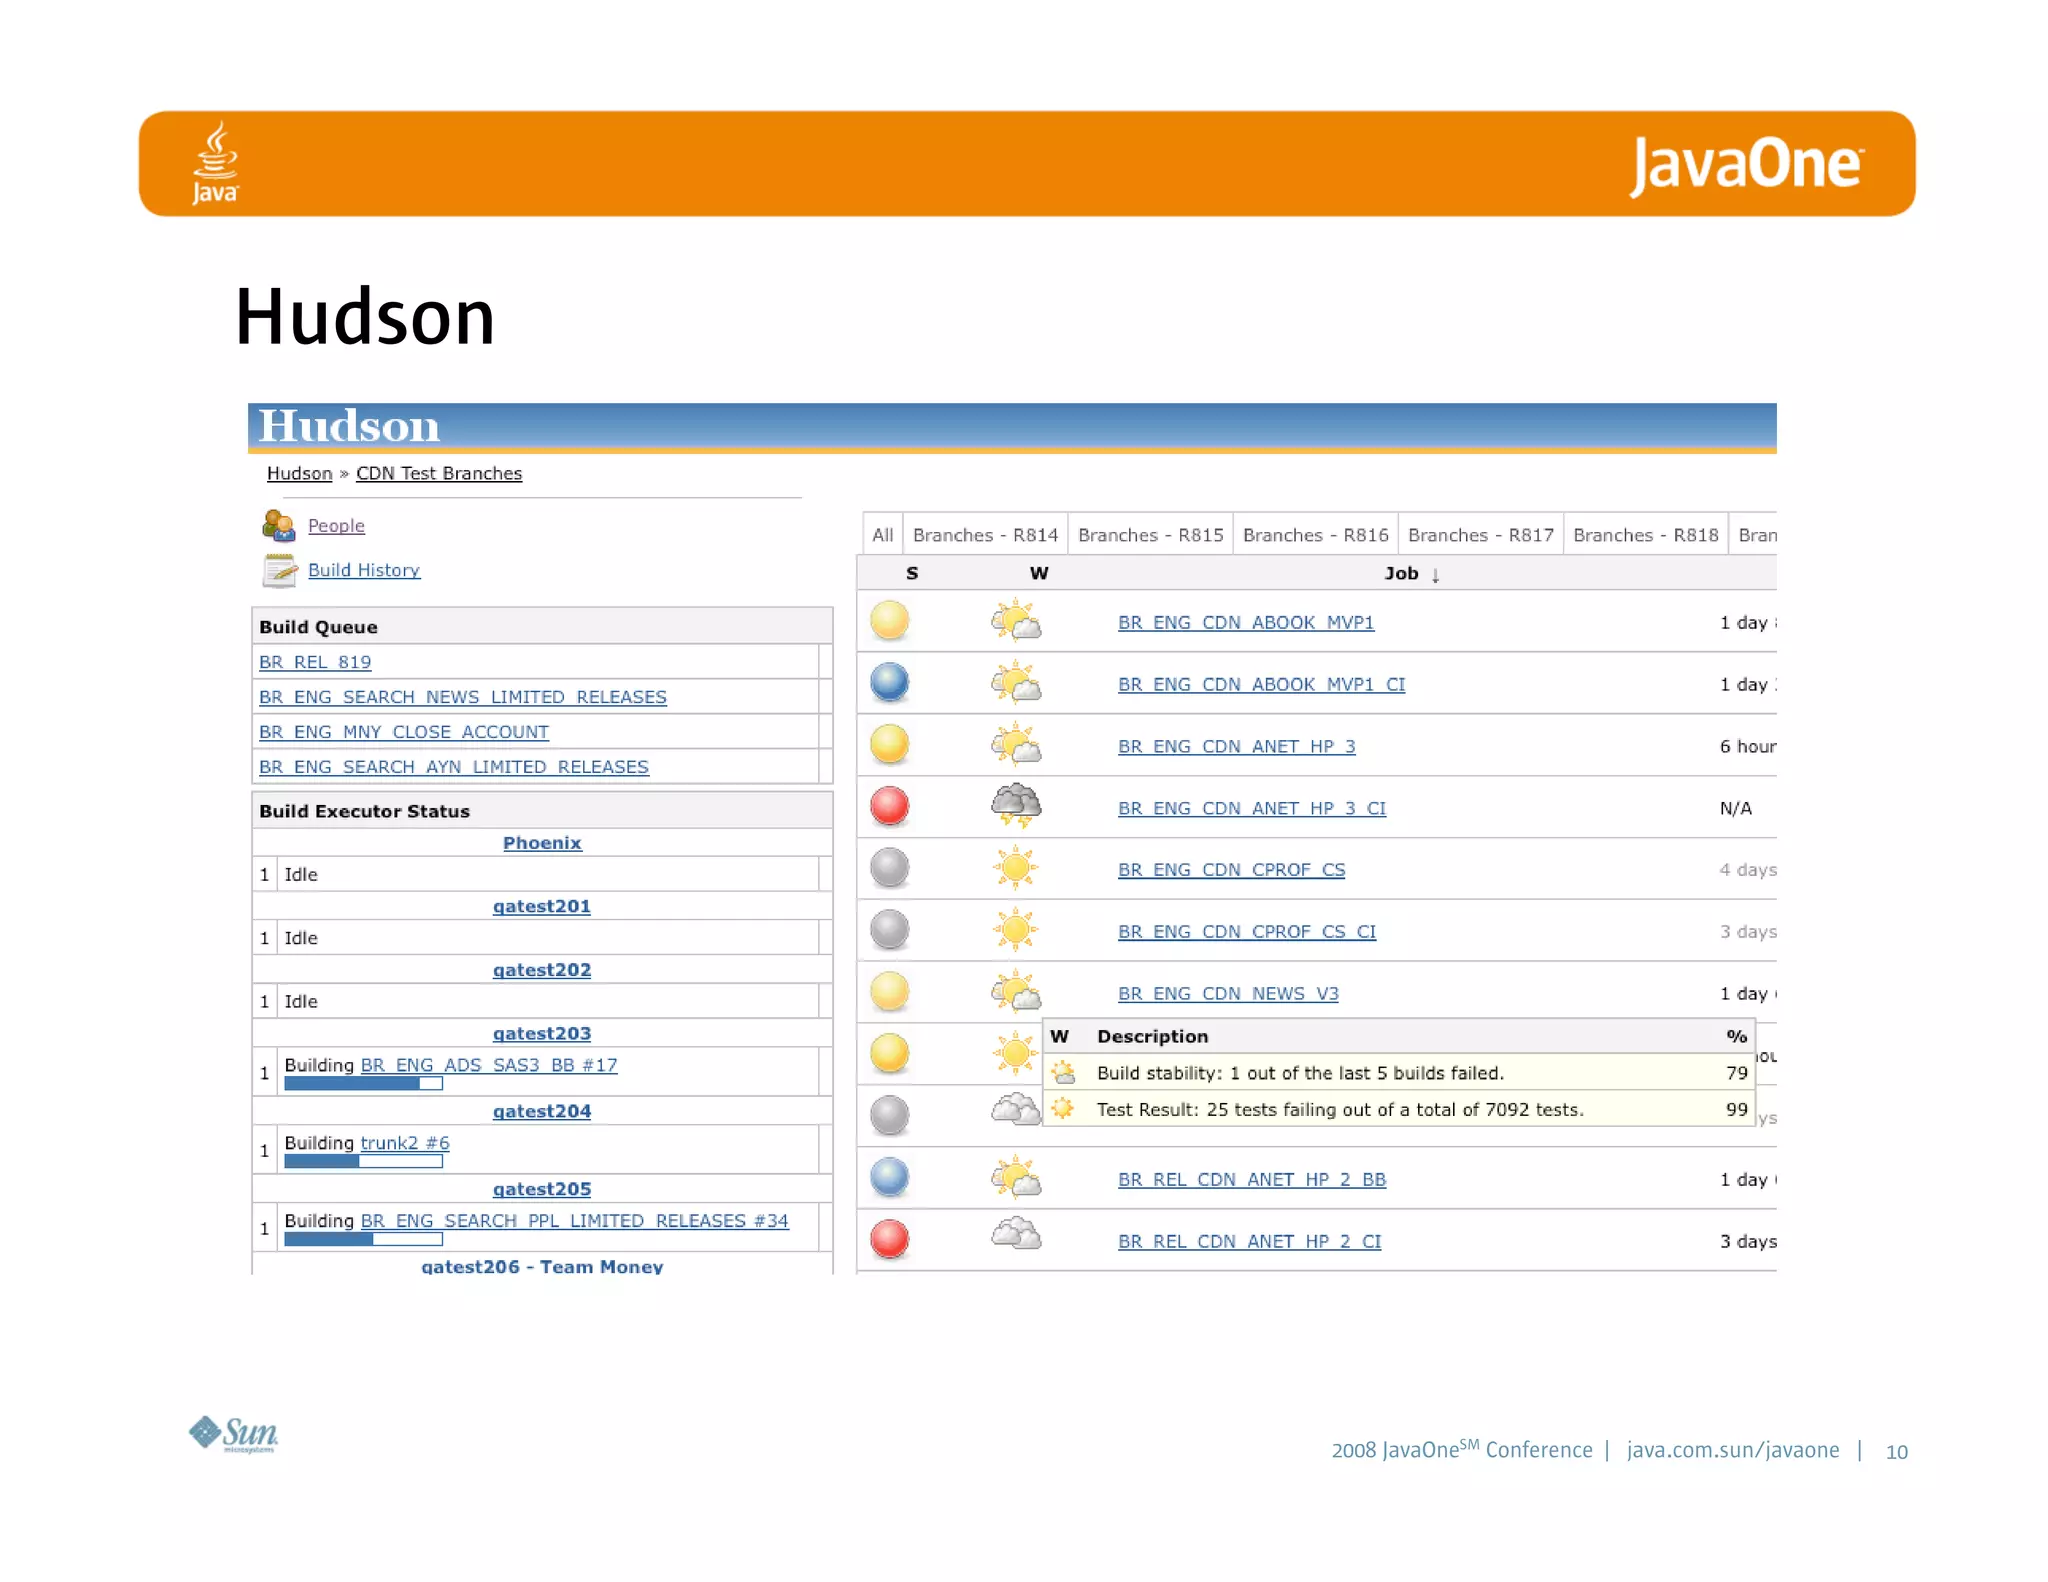Open running build BR_ENG_SEARCH_PPL_LIMITED_RELEASES #34
This screenshot has width=2048, height=1582.
pos(575,1221)
